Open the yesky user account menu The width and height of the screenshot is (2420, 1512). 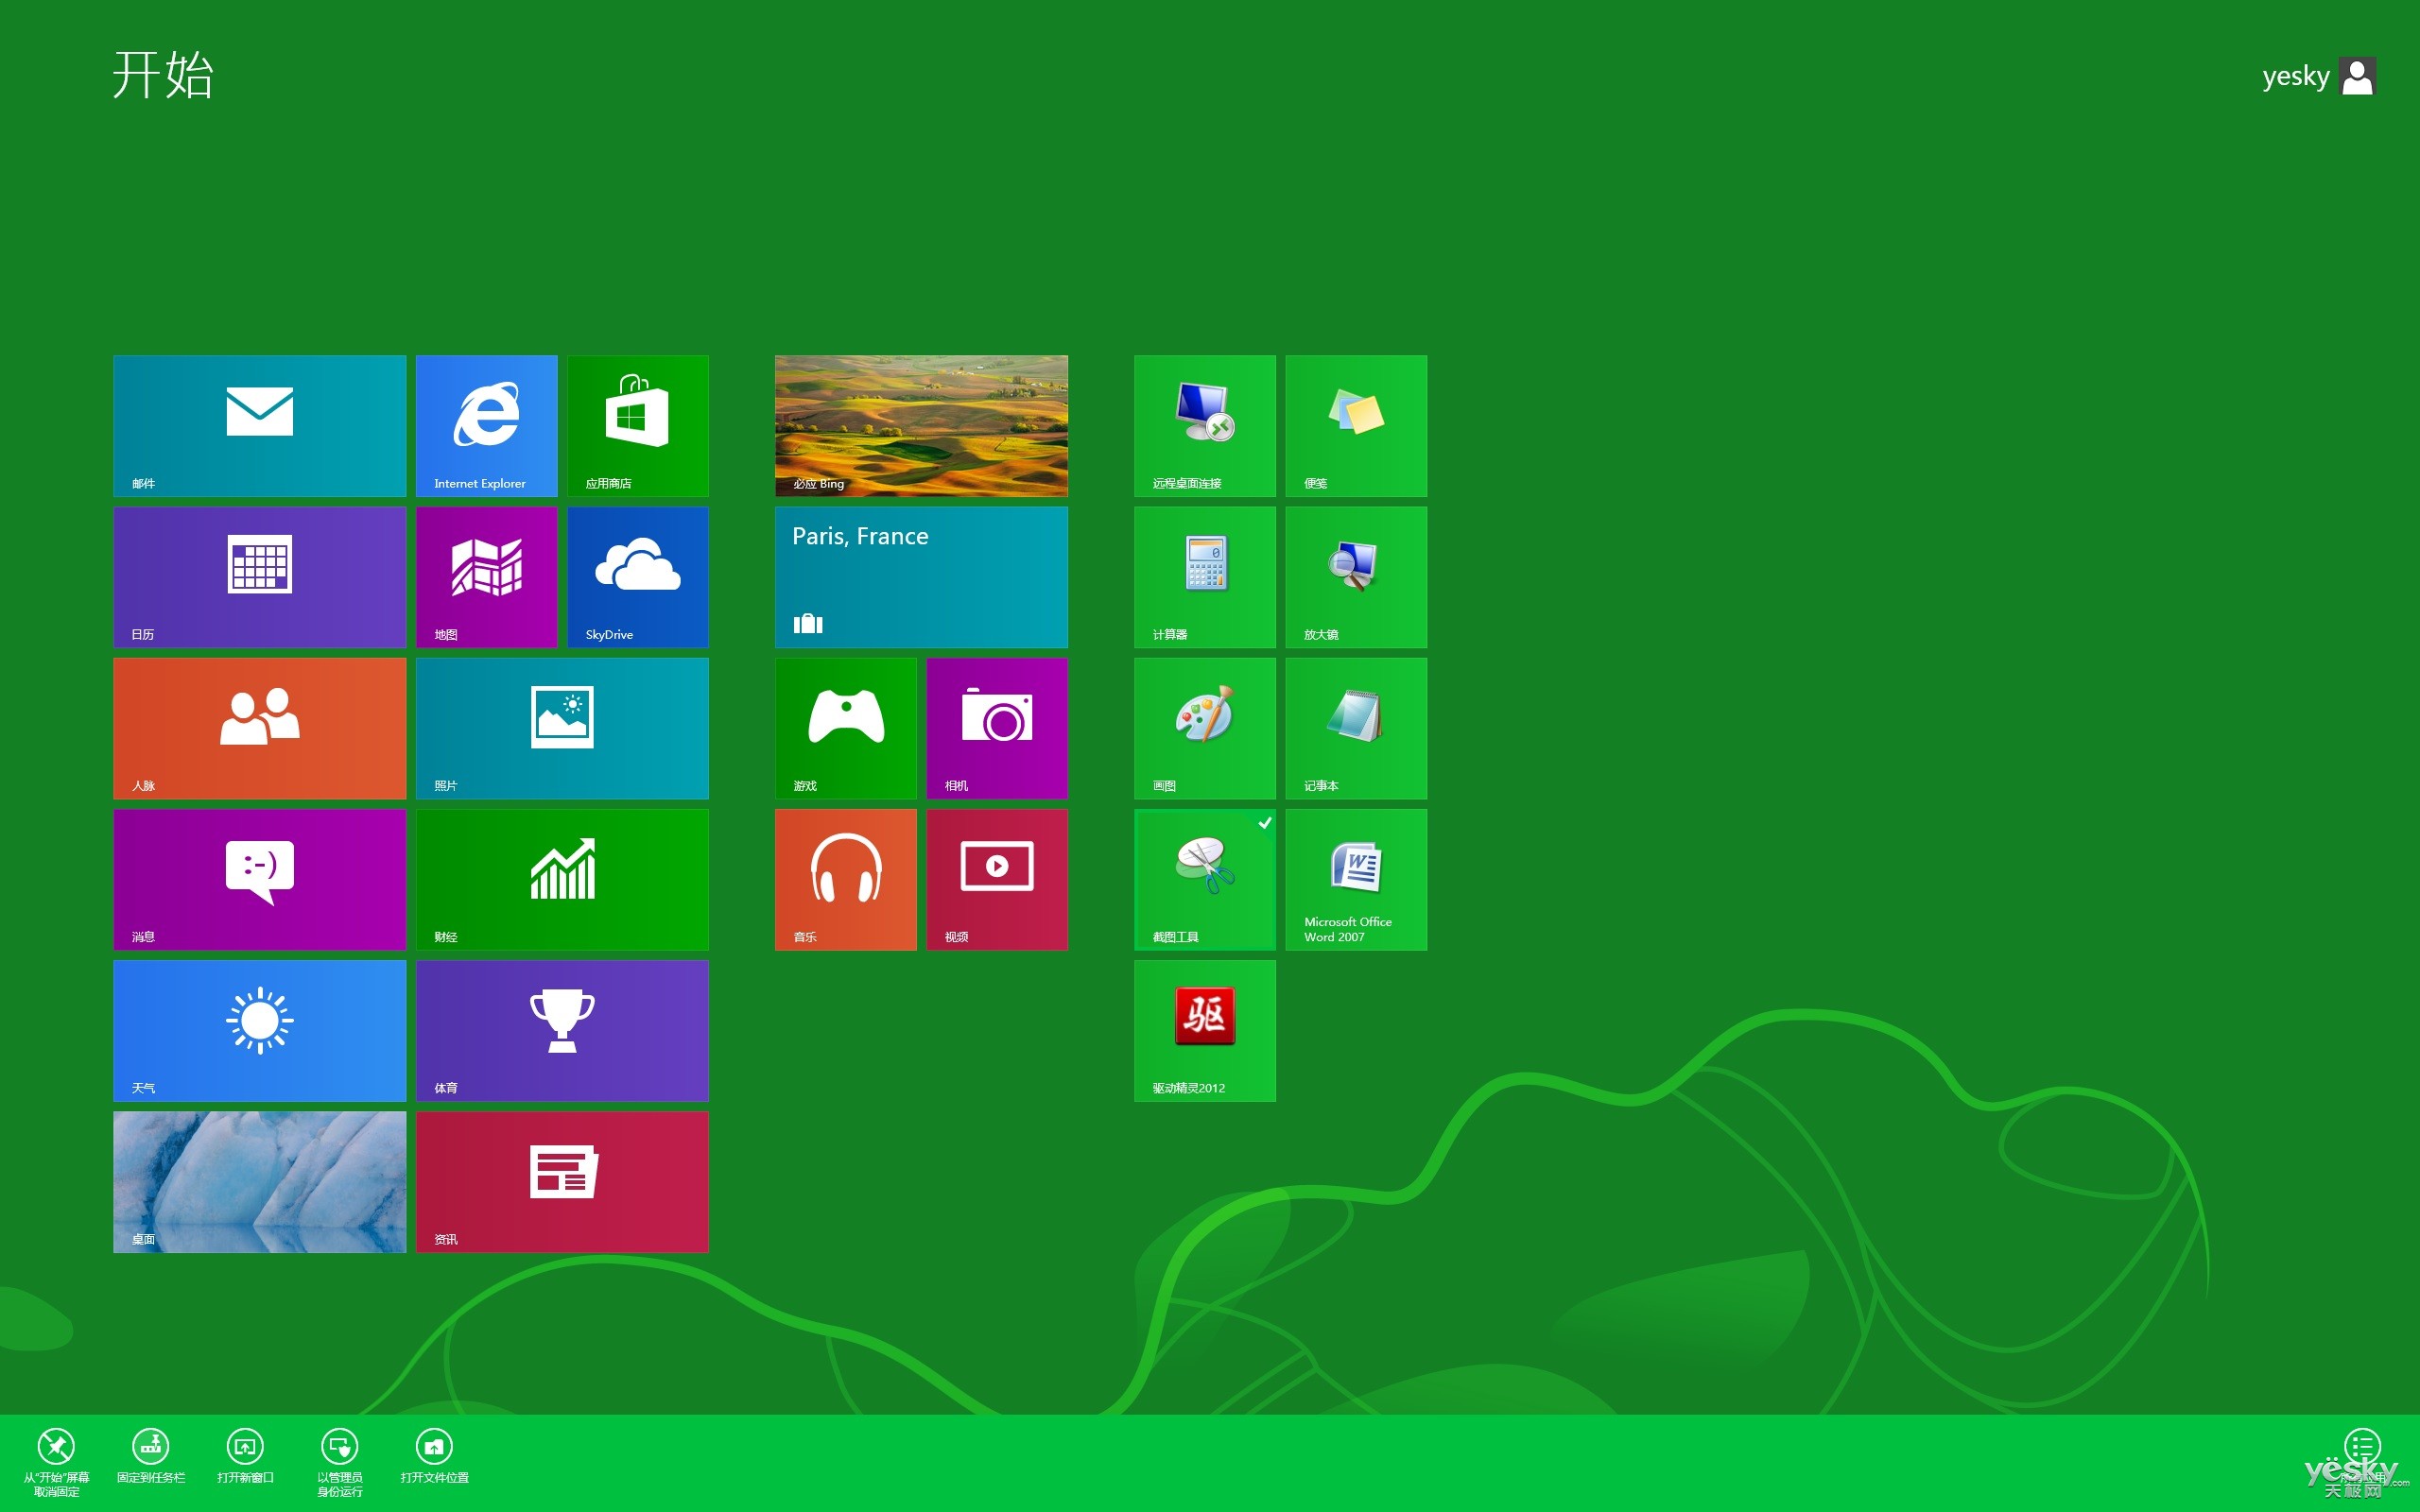pyautogui.click(x=2318, y=75)
